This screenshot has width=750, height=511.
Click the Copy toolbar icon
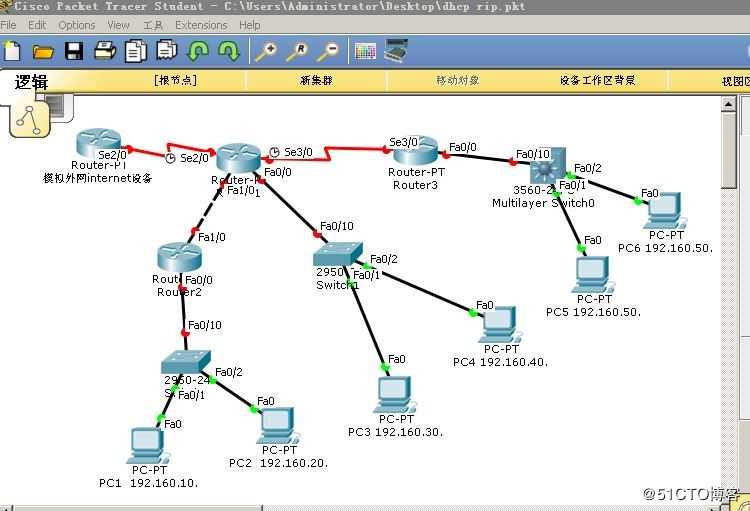coord(135,51)
